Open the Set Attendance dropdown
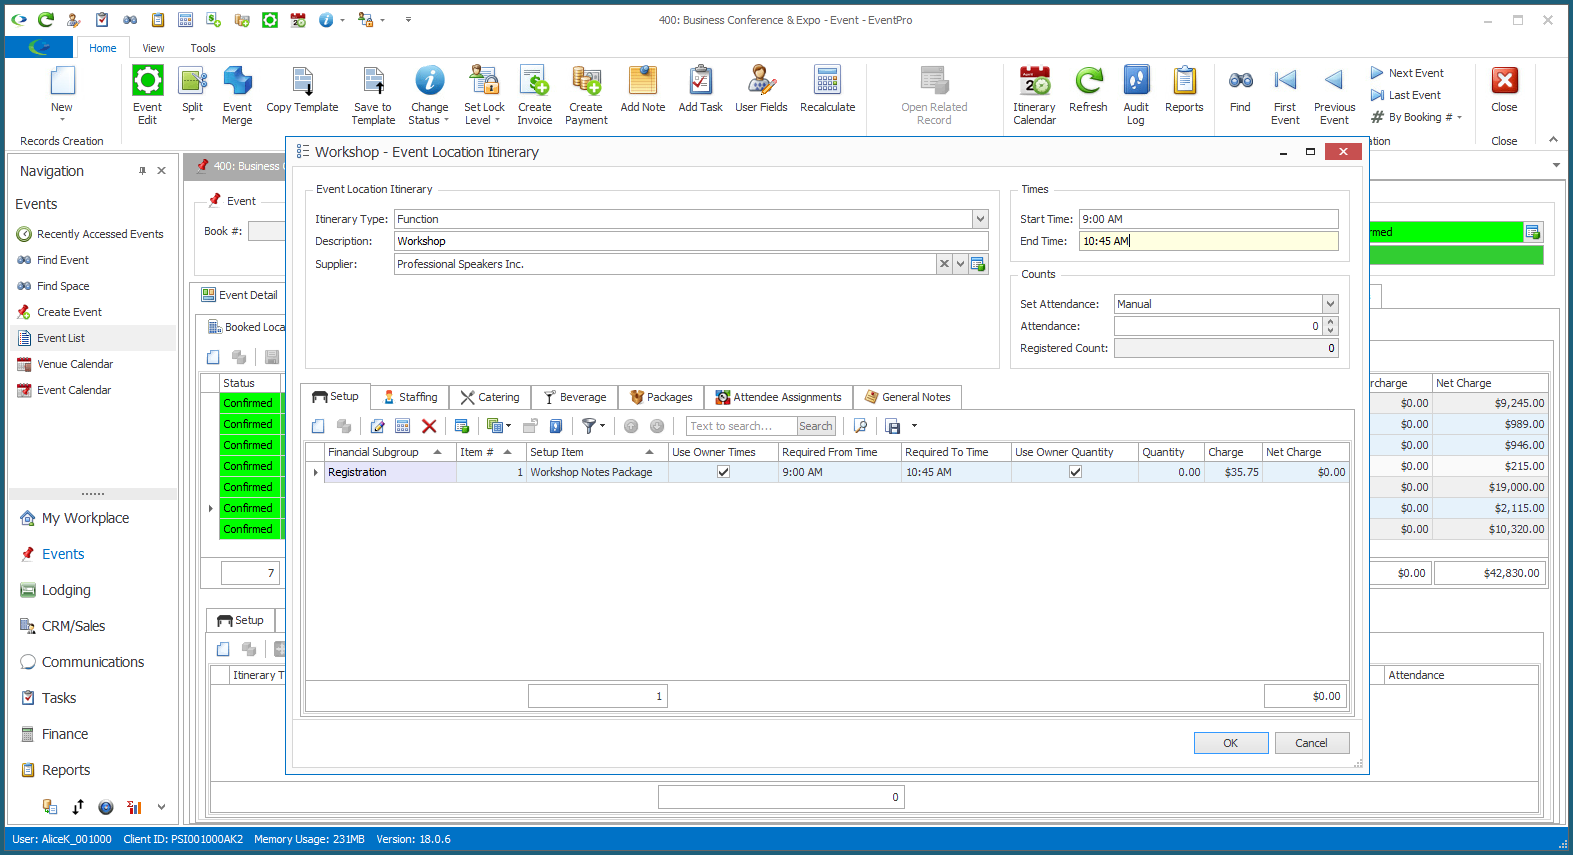Screen dimensions: 1573x855 [x=1330, y=304]
